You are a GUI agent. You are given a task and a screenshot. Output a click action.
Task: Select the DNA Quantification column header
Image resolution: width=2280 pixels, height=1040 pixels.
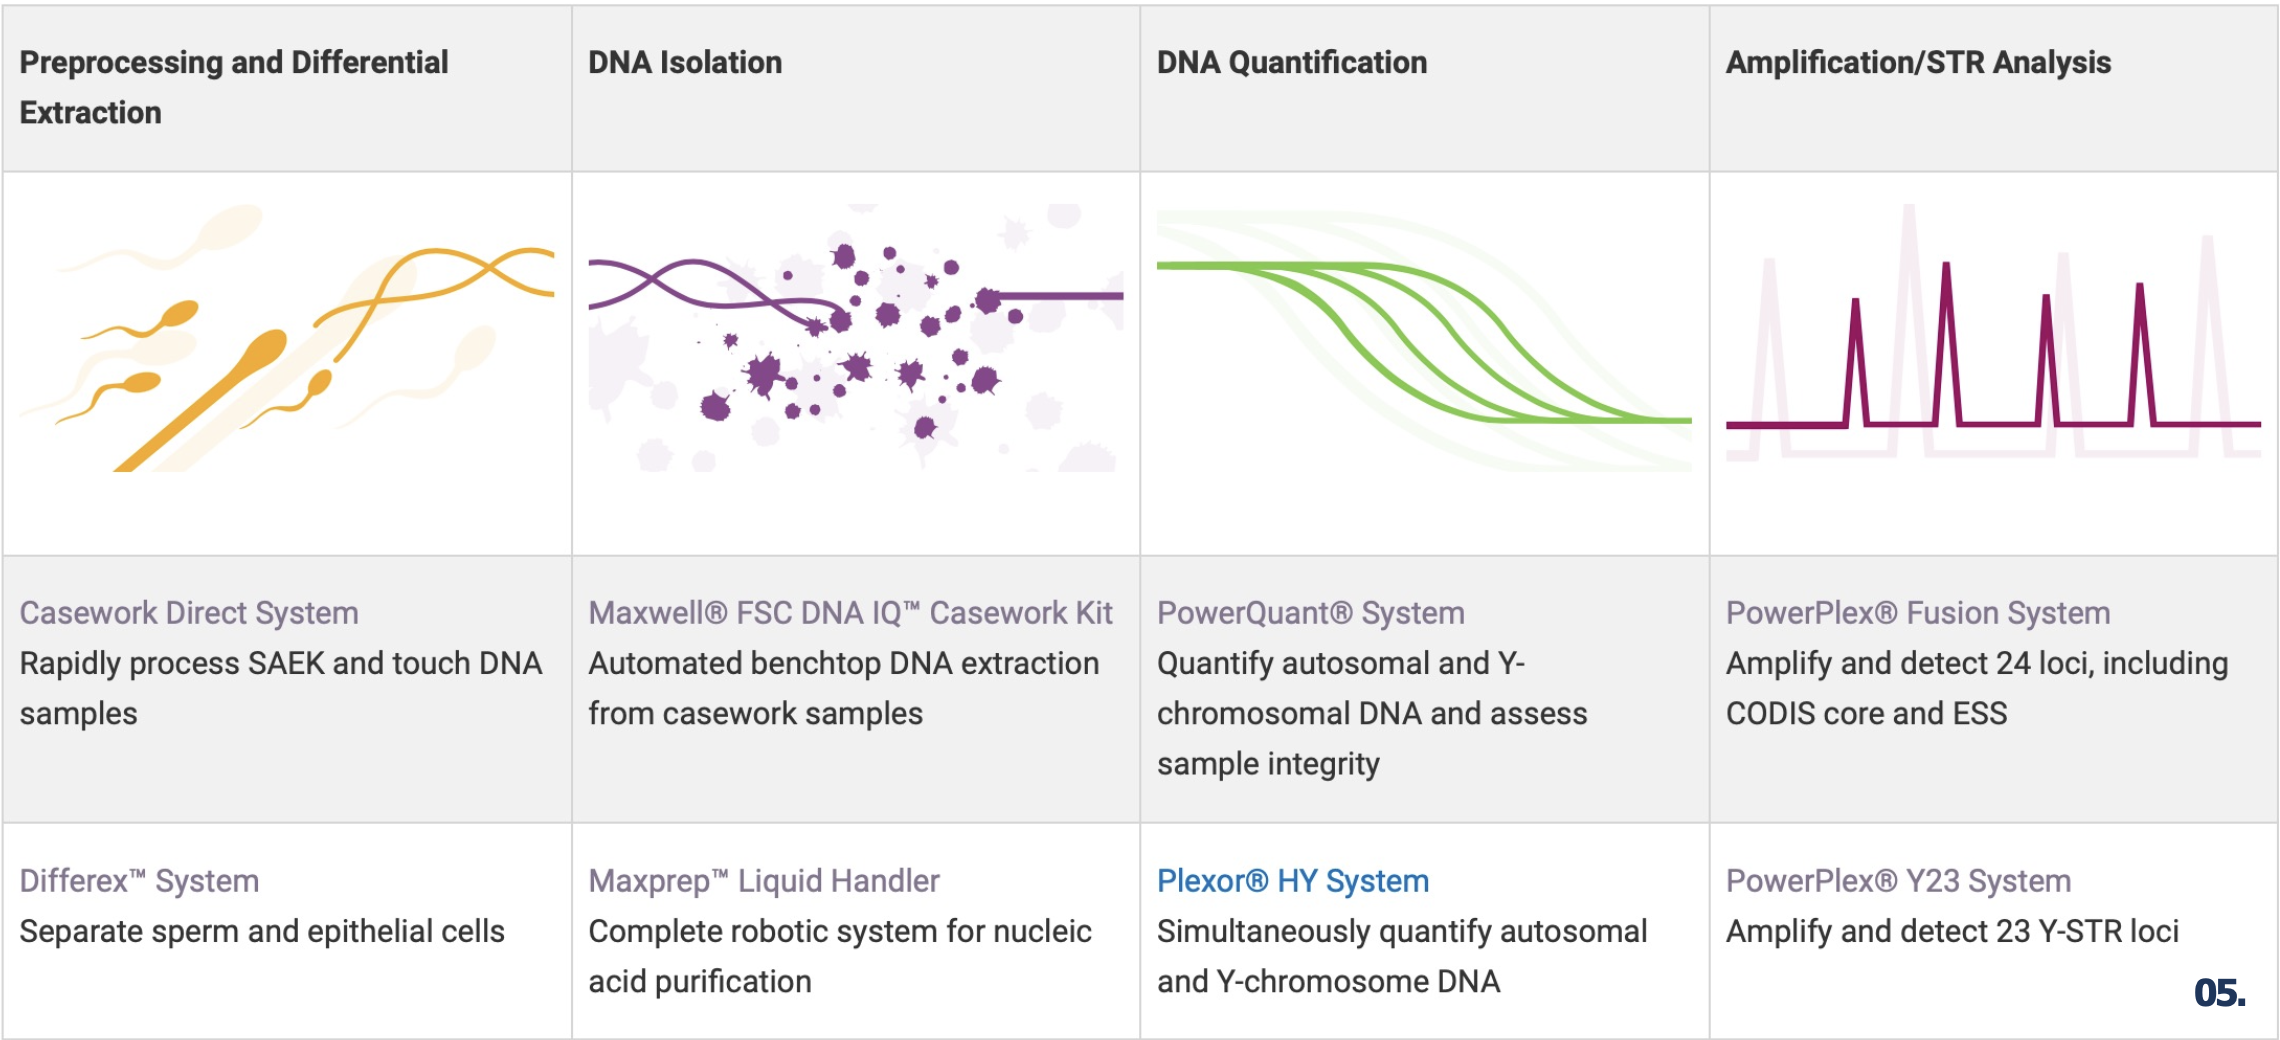tap(1292, 63)
